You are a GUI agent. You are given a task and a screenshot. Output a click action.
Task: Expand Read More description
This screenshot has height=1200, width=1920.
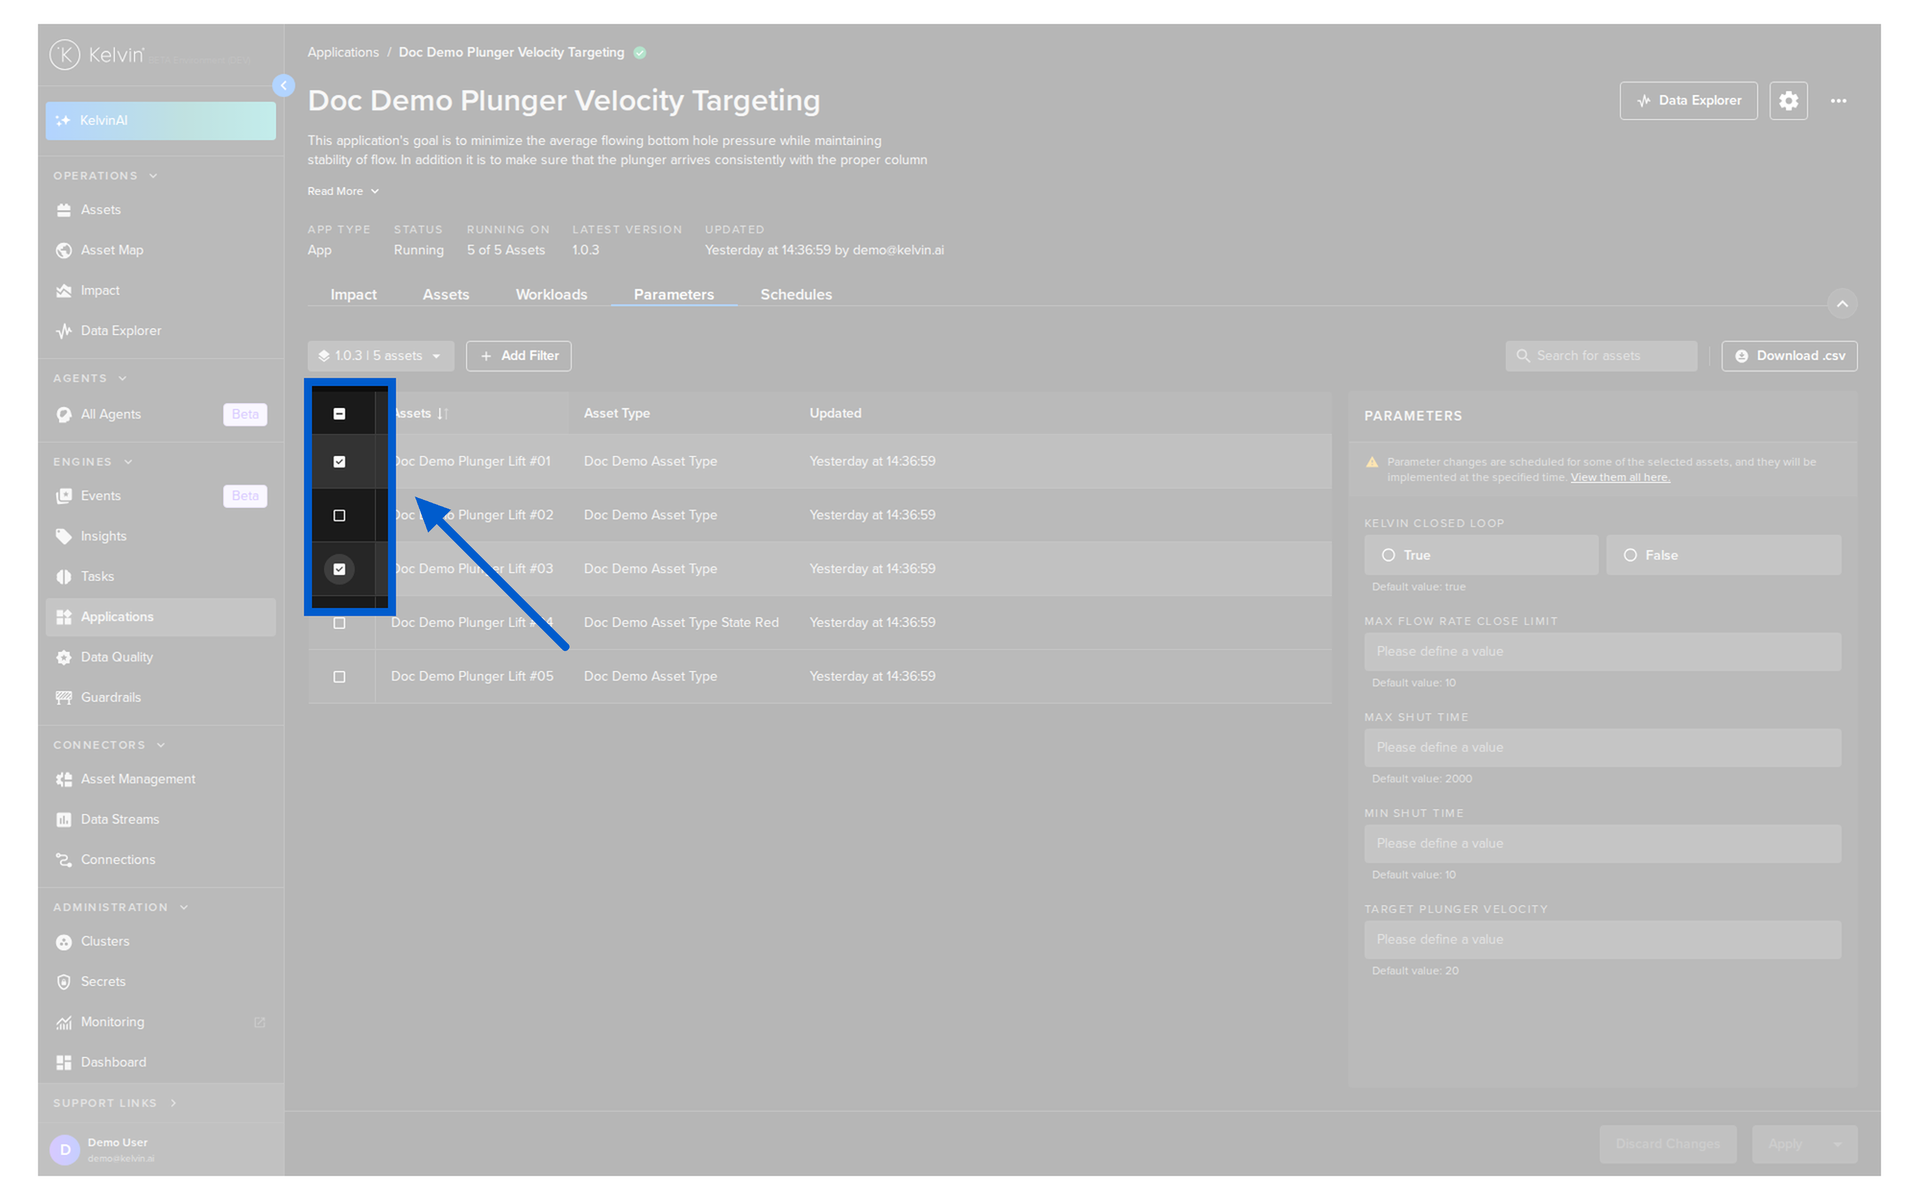click(x=343, y=191)
